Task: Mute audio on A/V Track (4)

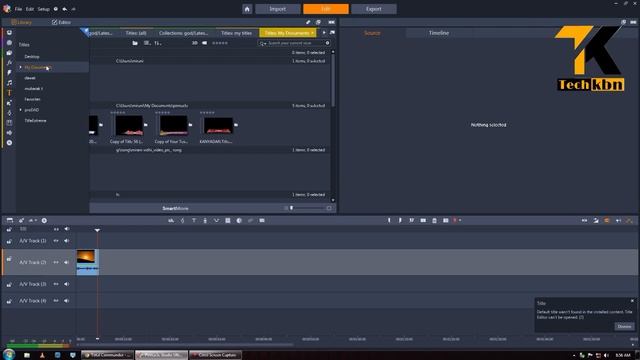Action: coord(67,301)
